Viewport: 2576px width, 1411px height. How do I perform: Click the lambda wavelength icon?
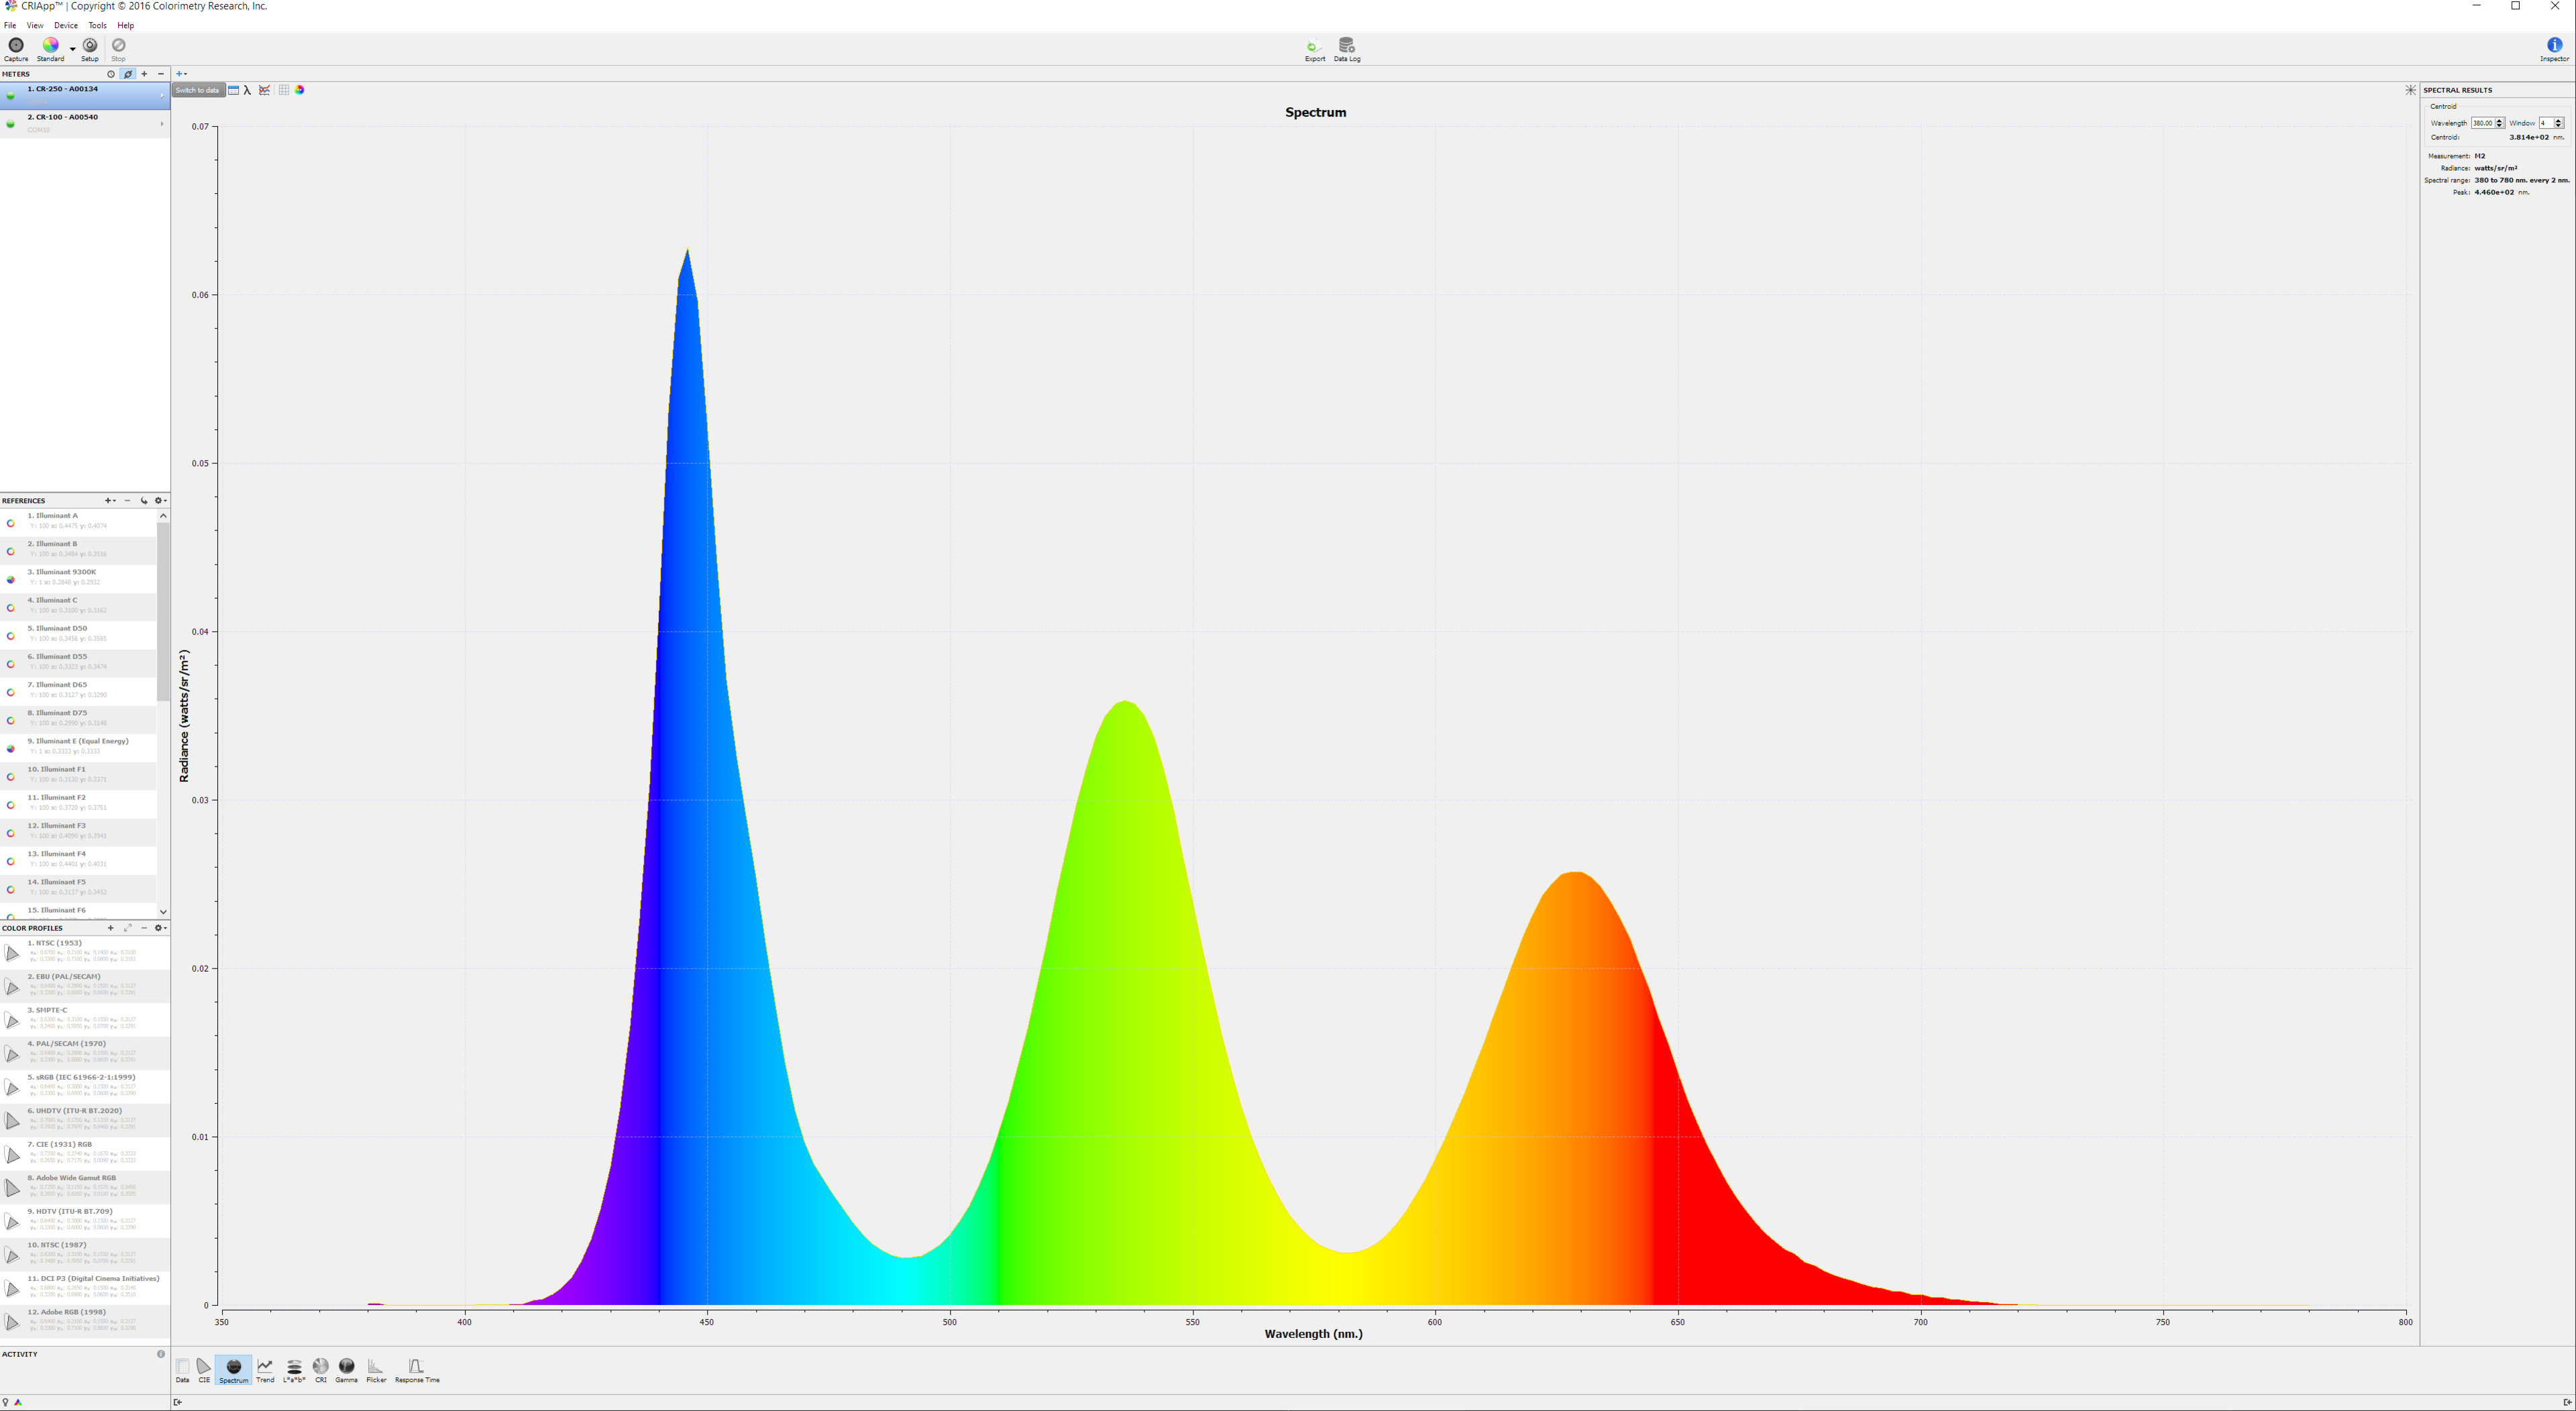(248, 90)
